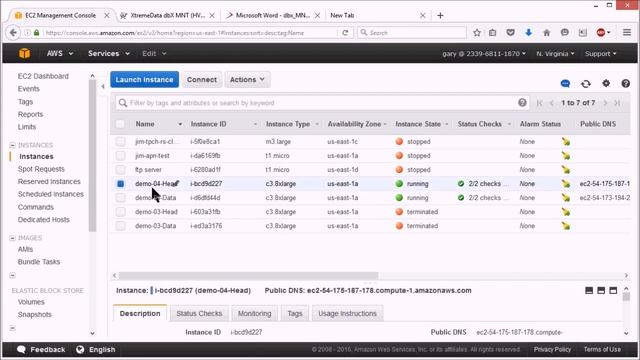The width and height of the screenshot is (640, 360).
Task: Click the Launch Instance button
Action: point(144,80)
